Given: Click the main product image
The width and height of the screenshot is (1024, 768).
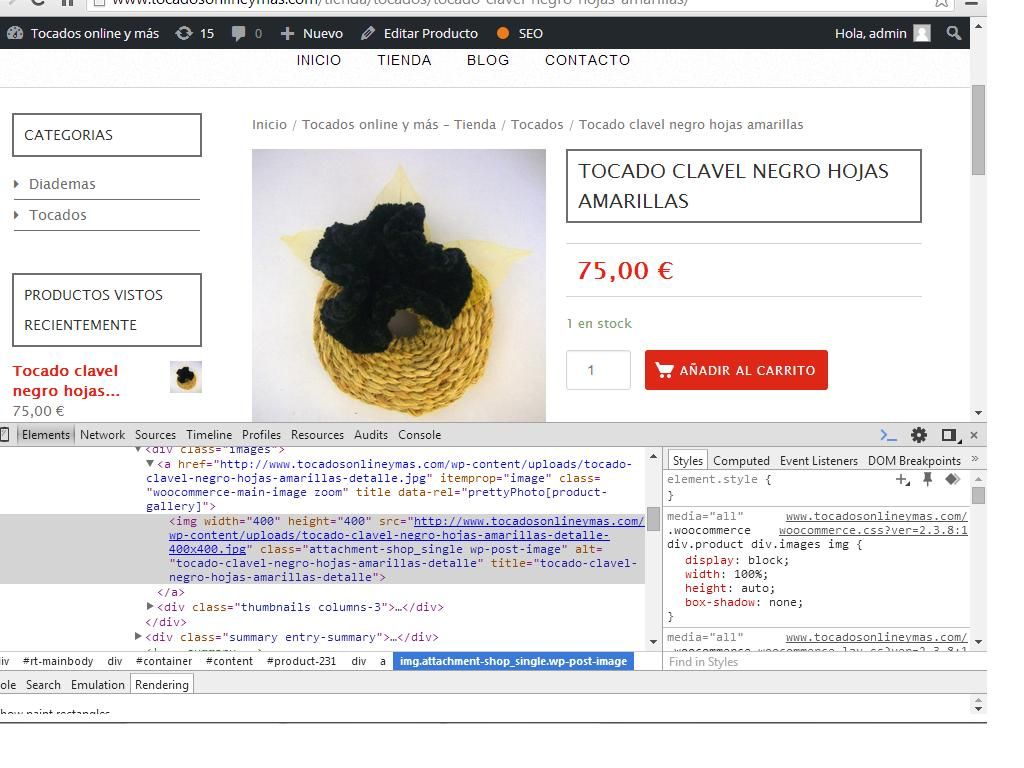Looking at the screenshot, I should pyautogui.click(x=398, y=285).
